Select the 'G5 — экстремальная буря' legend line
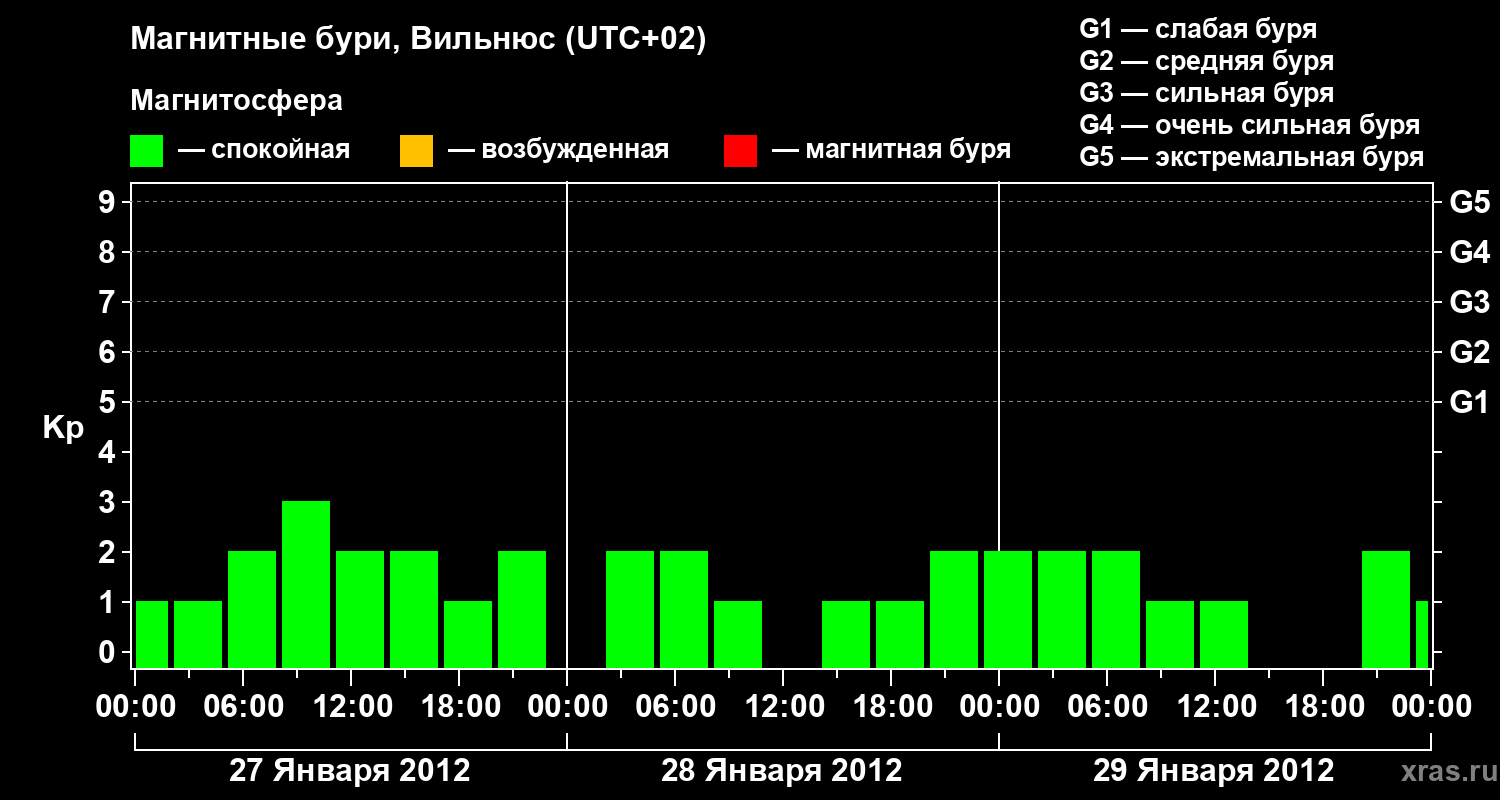 point(1252,157)
